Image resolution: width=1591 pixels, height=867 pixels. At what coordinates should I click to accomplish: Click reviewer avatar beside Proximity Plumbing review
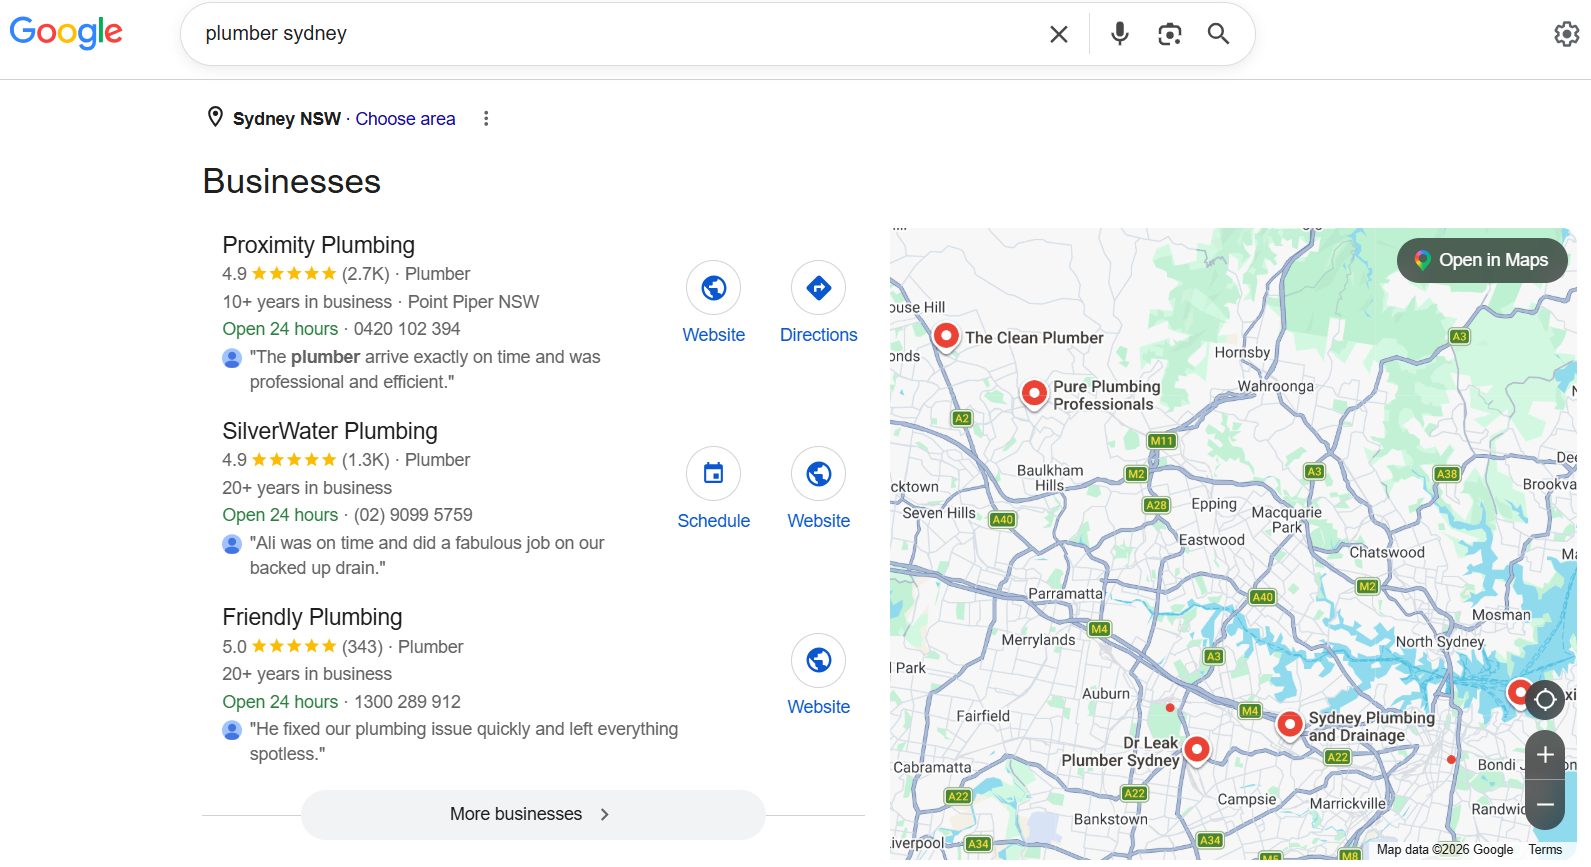[x=232, y=358]
